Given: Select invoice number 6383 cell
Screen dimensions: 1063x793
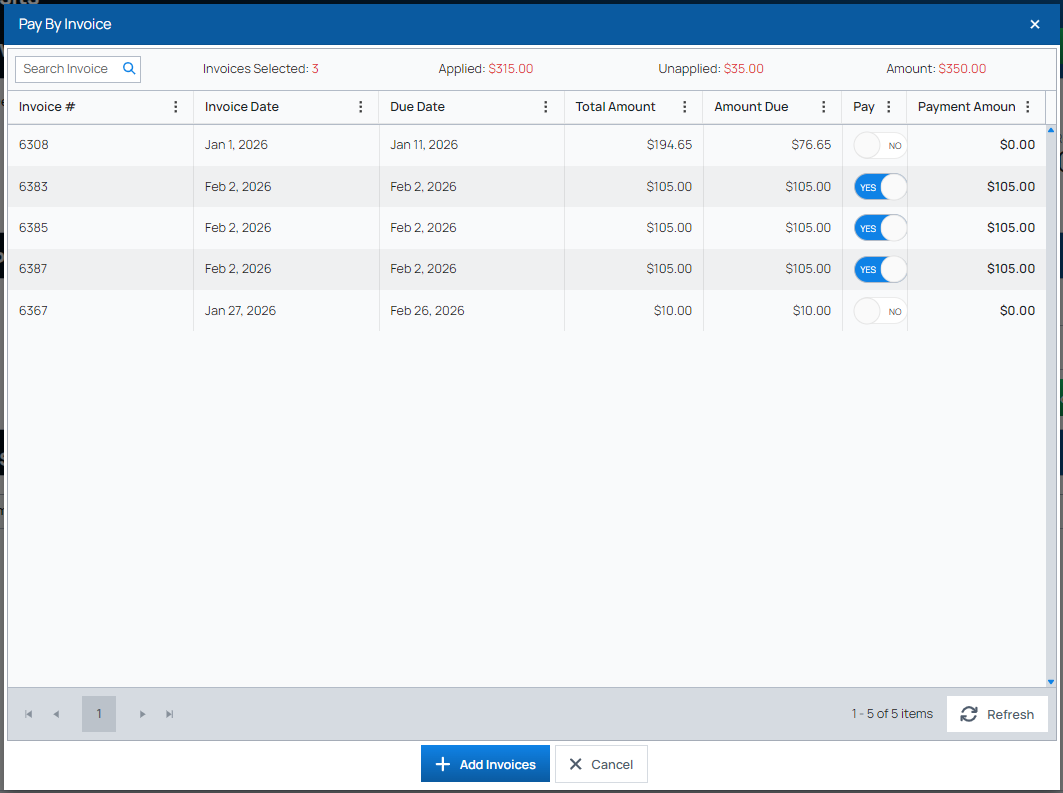Looking at the screenshot, I should pos(100,186).
